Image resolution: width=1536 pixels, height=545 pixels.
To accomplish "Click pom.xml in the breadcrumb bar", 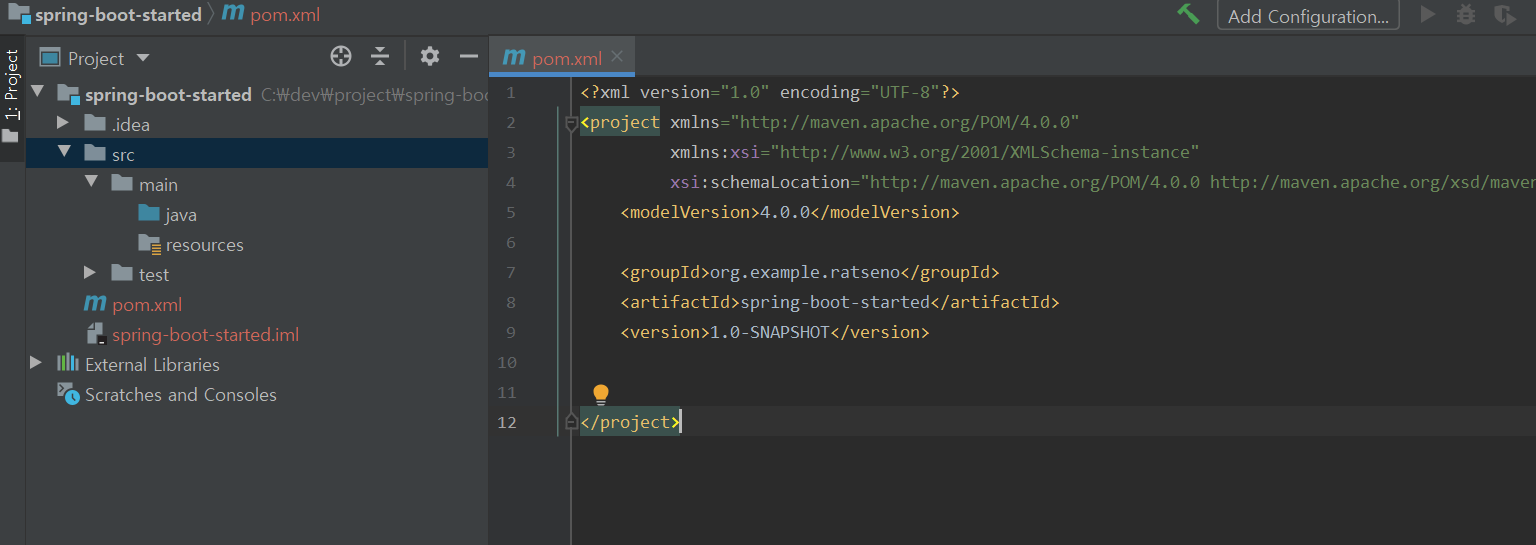I will pyautogui.click(x=285, y=15).
